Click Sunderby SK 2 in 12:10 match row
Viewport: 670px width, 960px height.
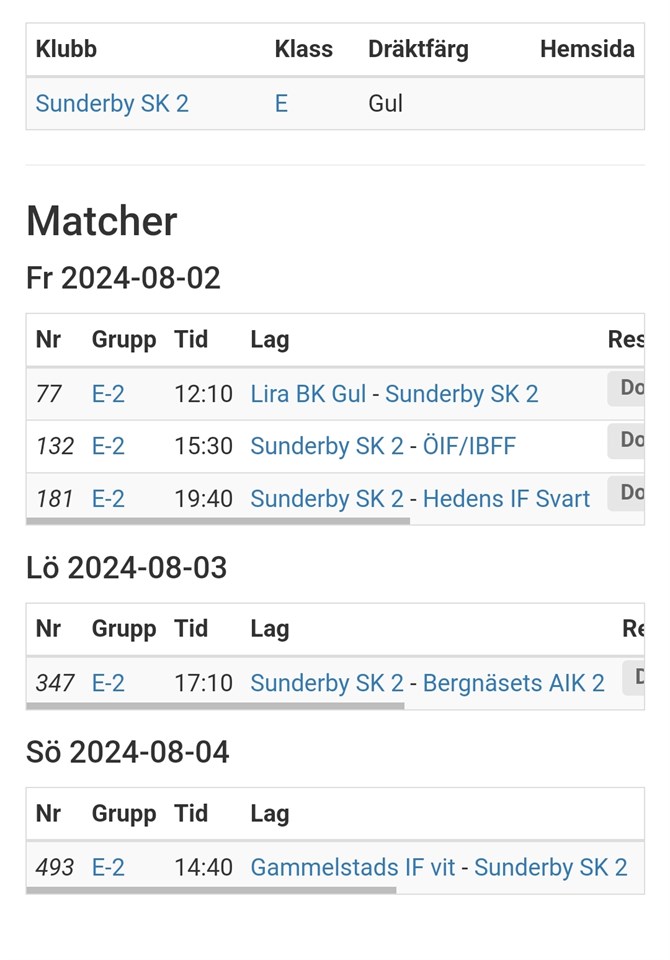pyautogui.click(x=461, y=394)
